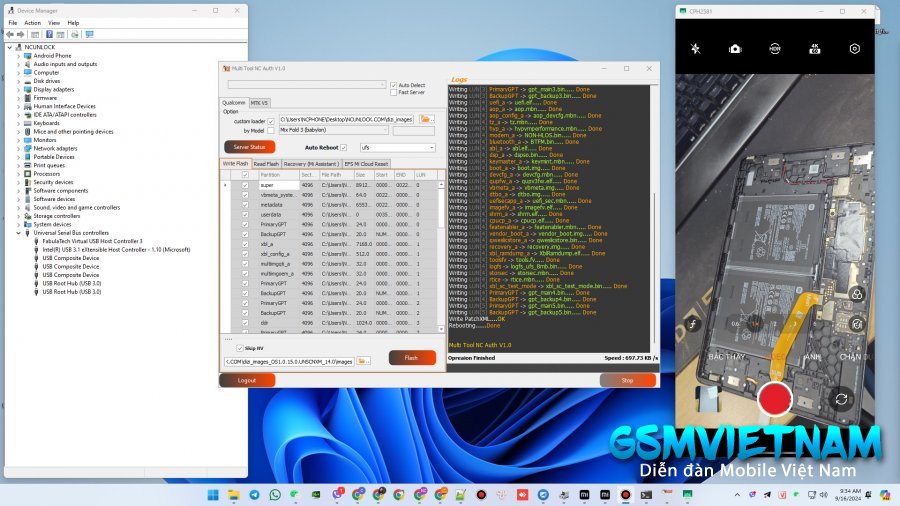The height and width of the screenshot is (506, 900).
Task: Open File Explorer from the taskbar
Action: click(234, 495)
